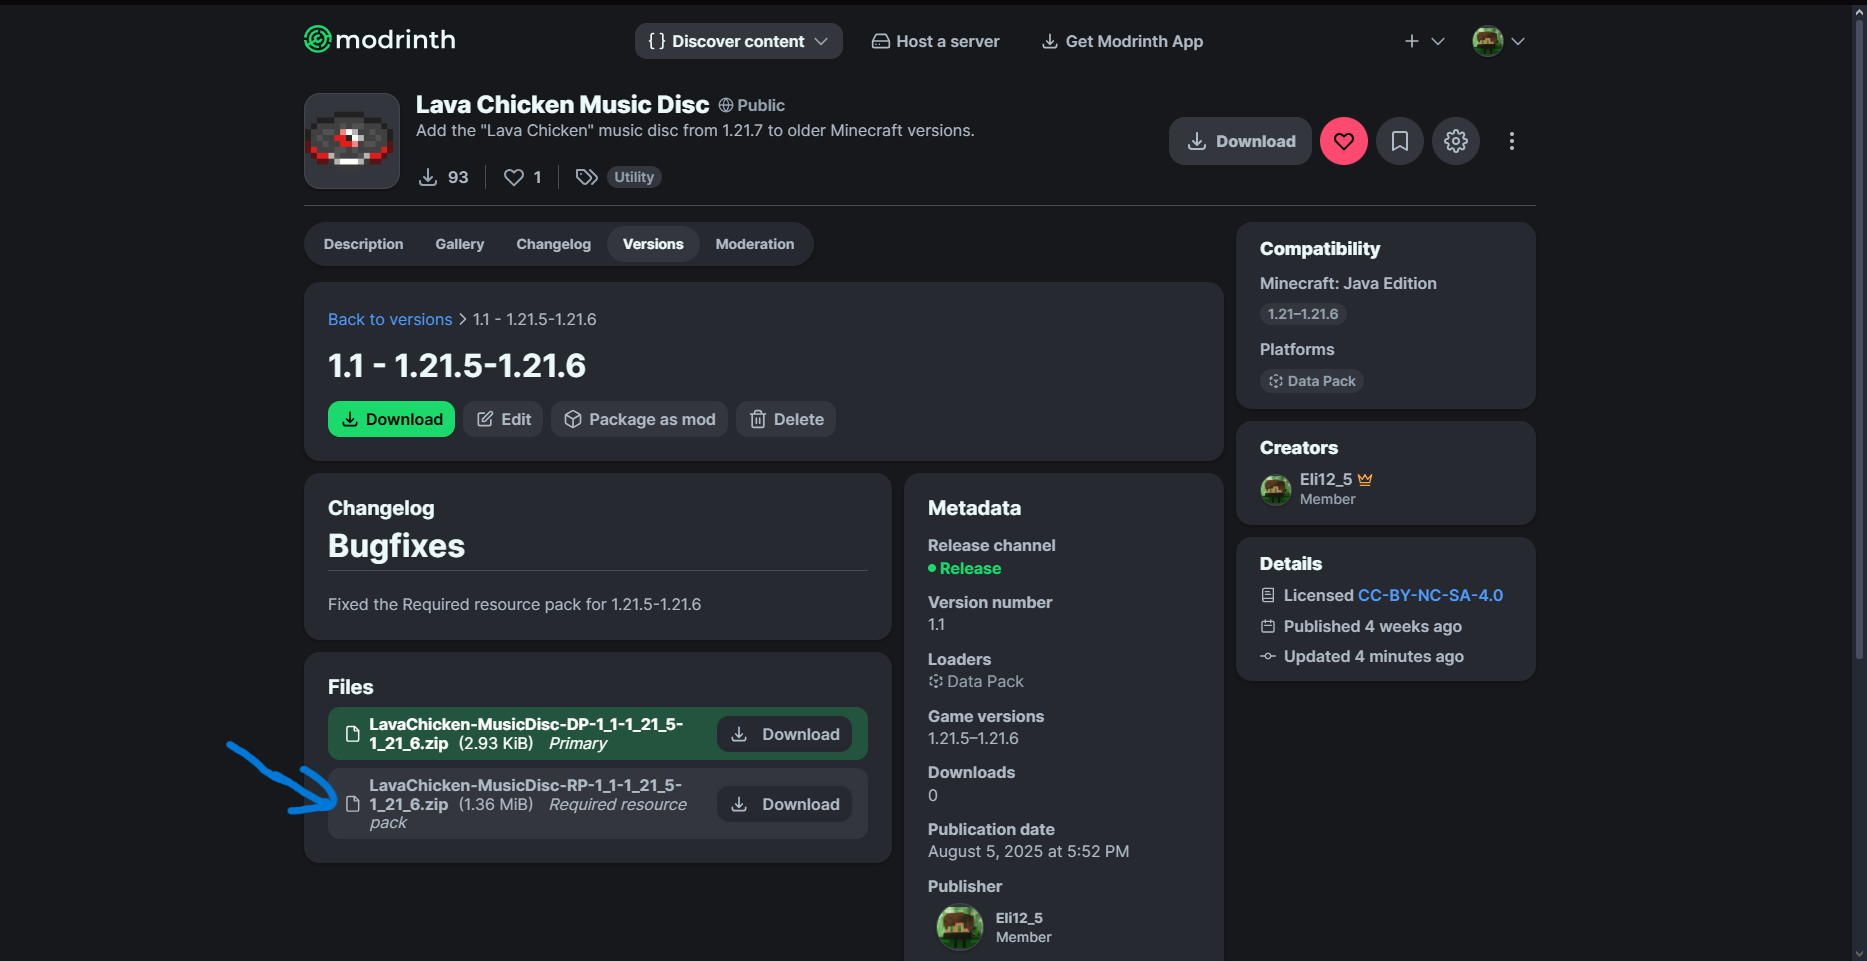Expand the user avatar account menu

pyautogui.click(x=1497, y=41)
